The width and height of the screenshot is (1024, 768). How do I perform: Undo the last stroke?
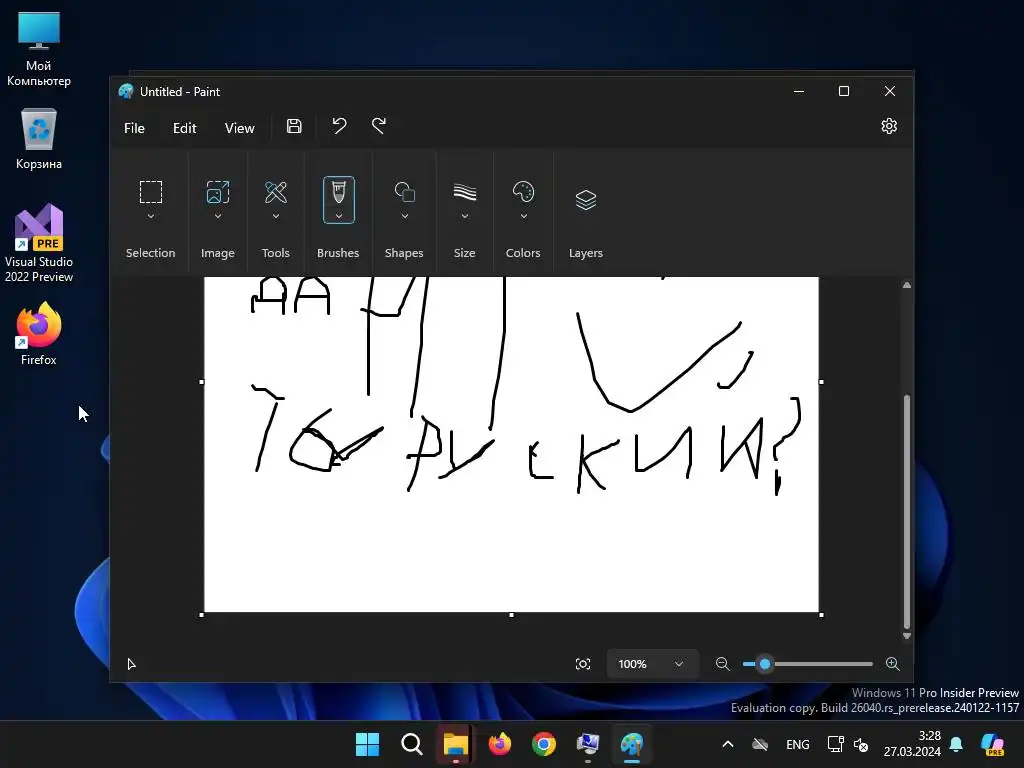[x=339, y=125]
